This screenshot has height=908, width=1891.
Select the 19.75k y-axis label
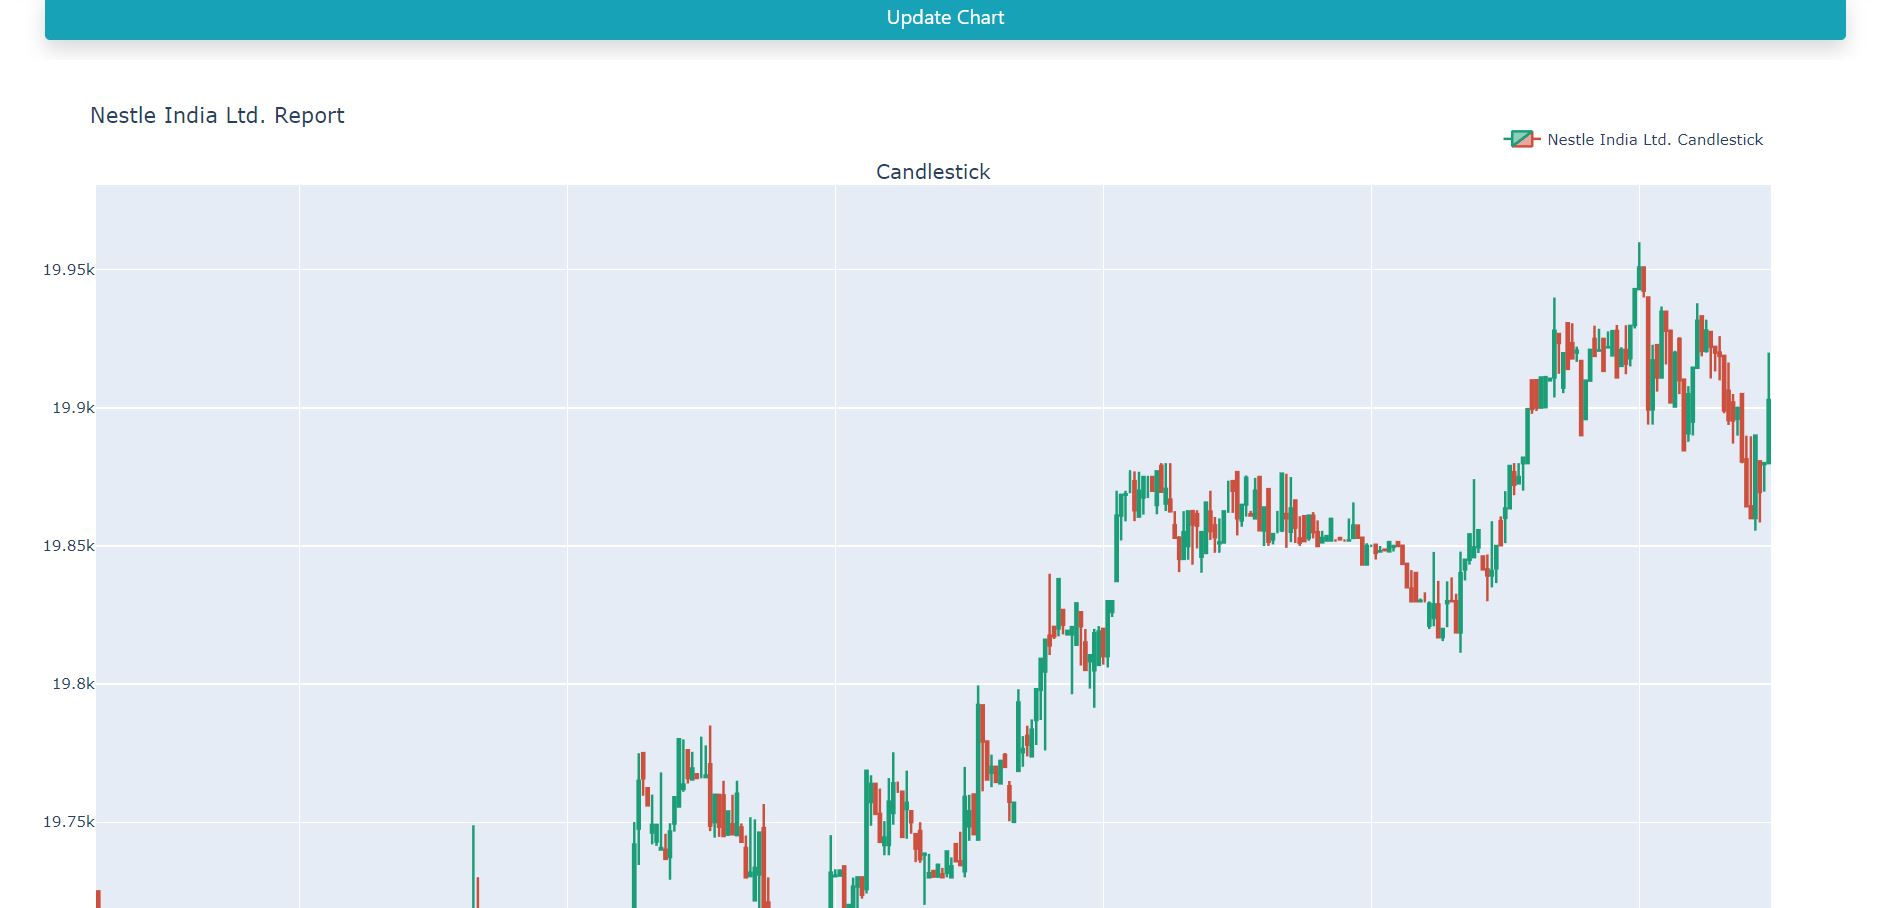point(68,822)
